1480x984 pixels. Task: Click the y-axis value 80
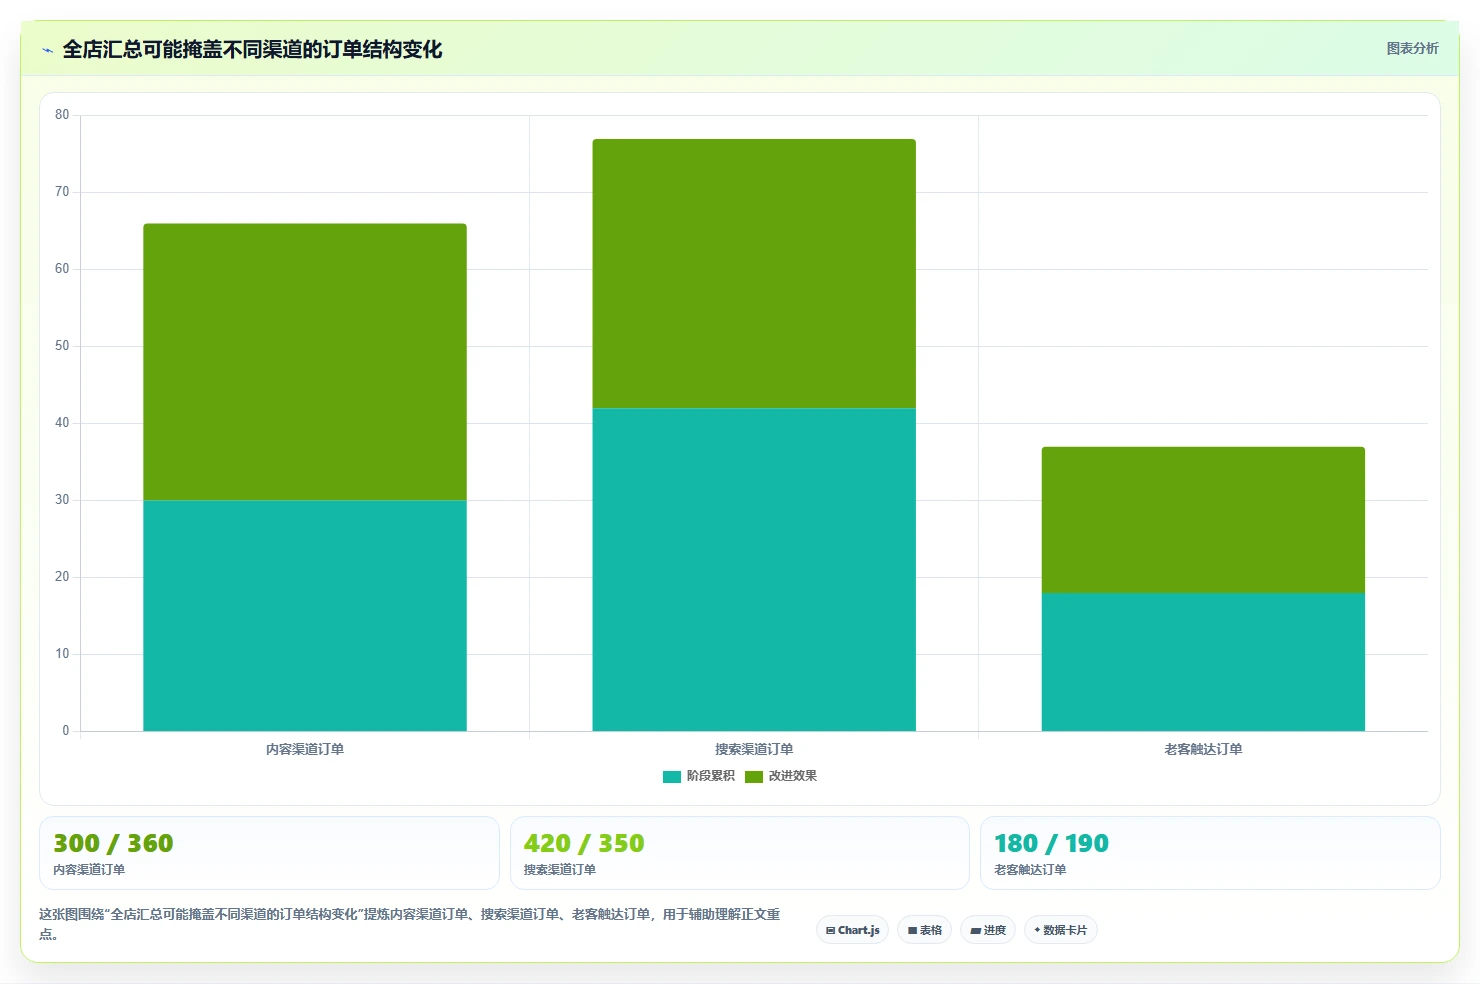(x=62, y=115)
